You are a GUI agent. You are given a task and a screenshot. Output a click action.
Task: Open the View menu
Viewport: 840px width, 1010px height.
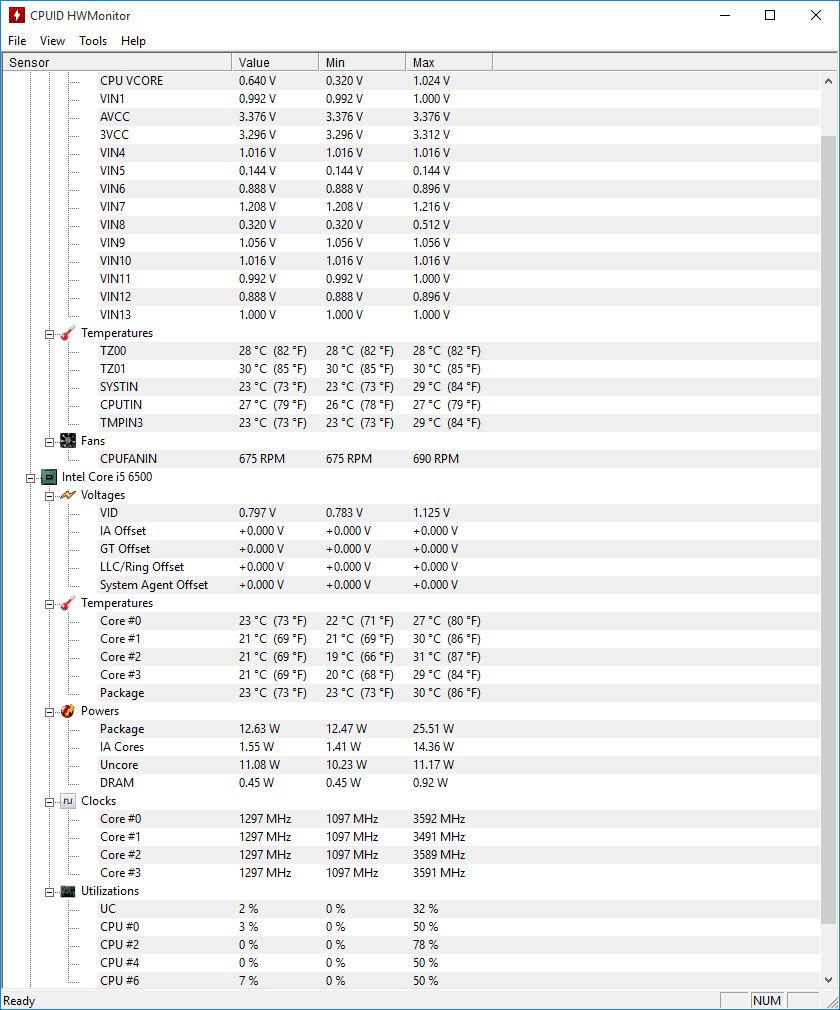coord(52,41)
